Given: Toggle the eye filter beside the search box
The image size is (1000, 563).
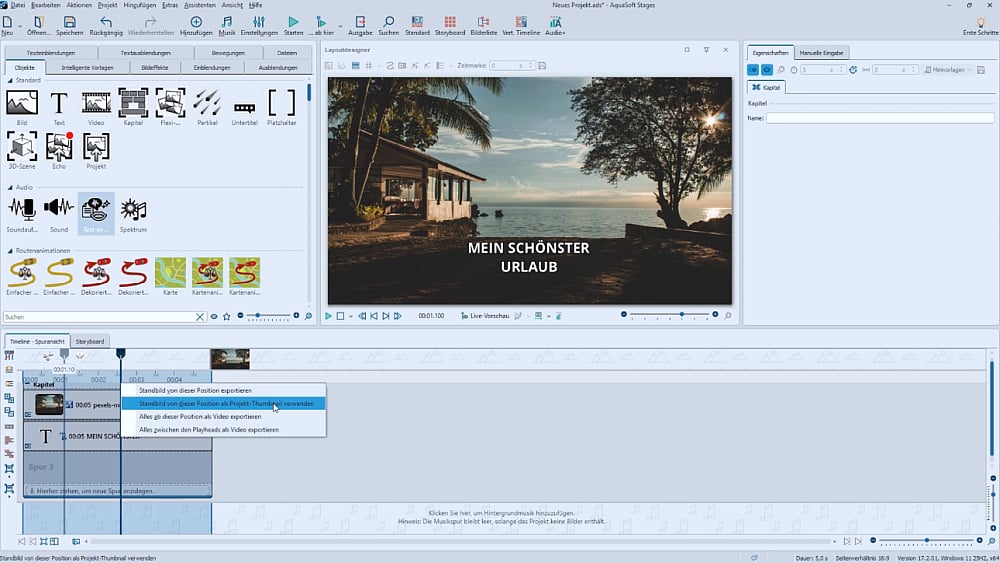Looking at the screenshot, I should 214,316.
